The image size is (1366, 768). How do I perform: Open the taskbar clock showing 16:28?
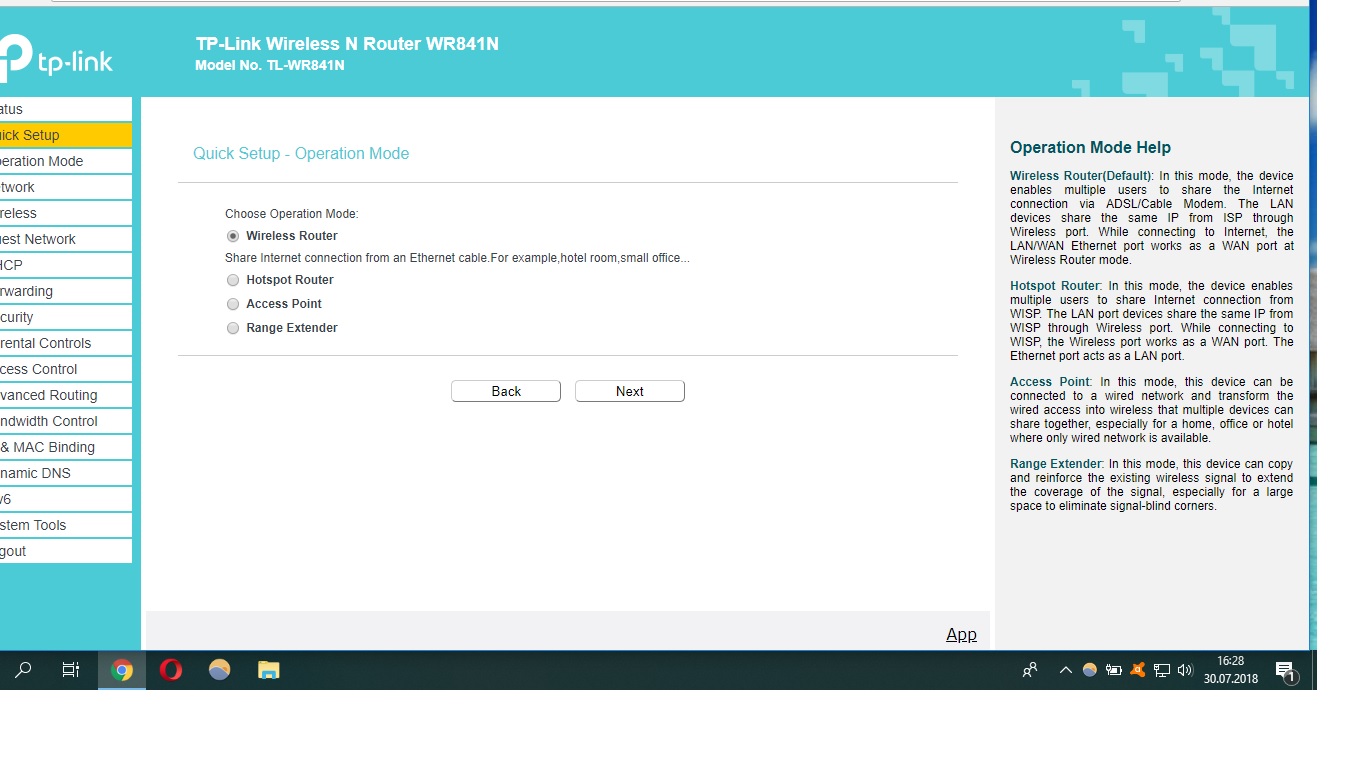[1231, 670]
